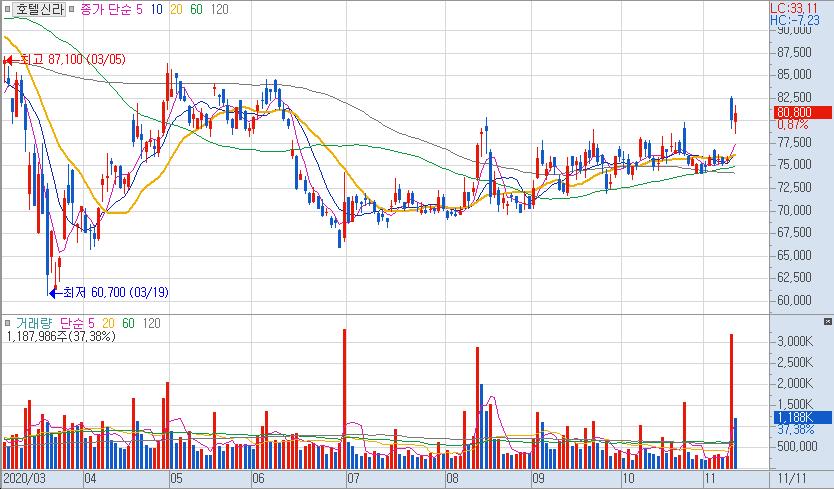Click the 2,000K volume axis label
The width and height of the screenshot is (834, 489).
click(795, 383)
